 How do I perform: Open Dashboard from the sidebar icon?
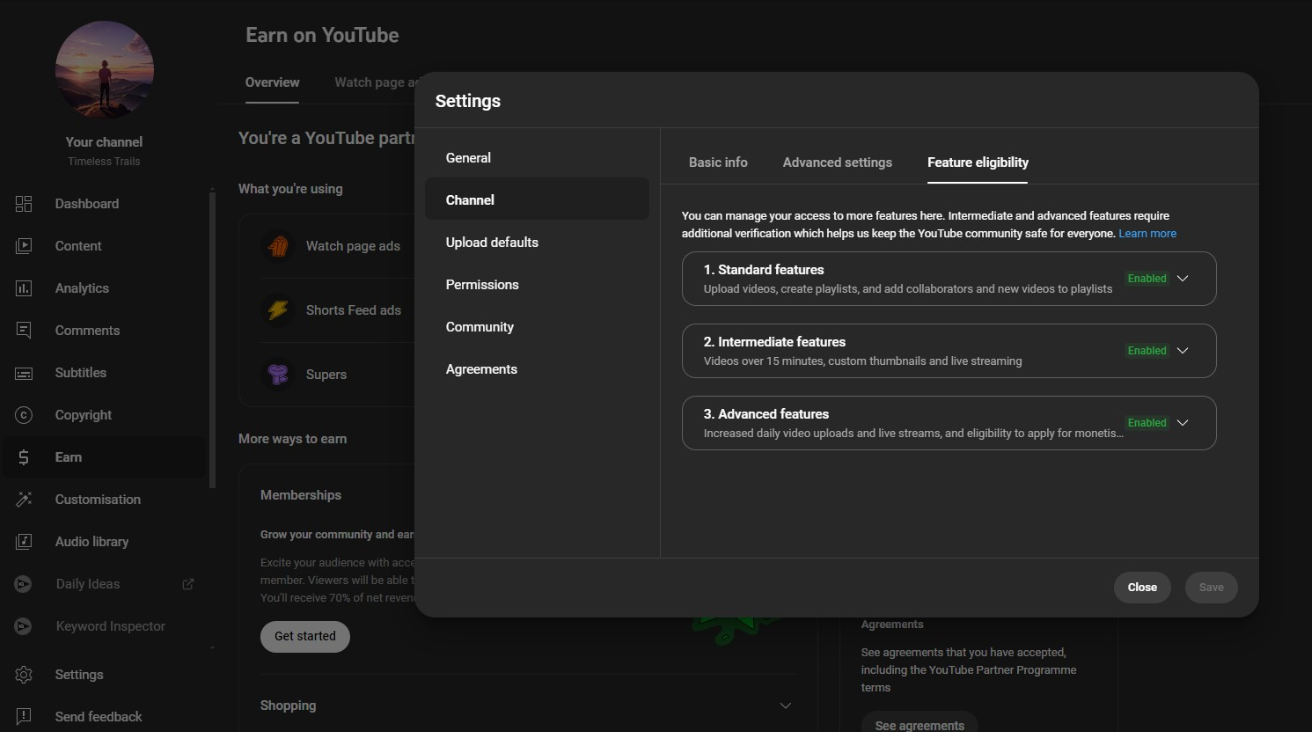click(x=24, y=204)
